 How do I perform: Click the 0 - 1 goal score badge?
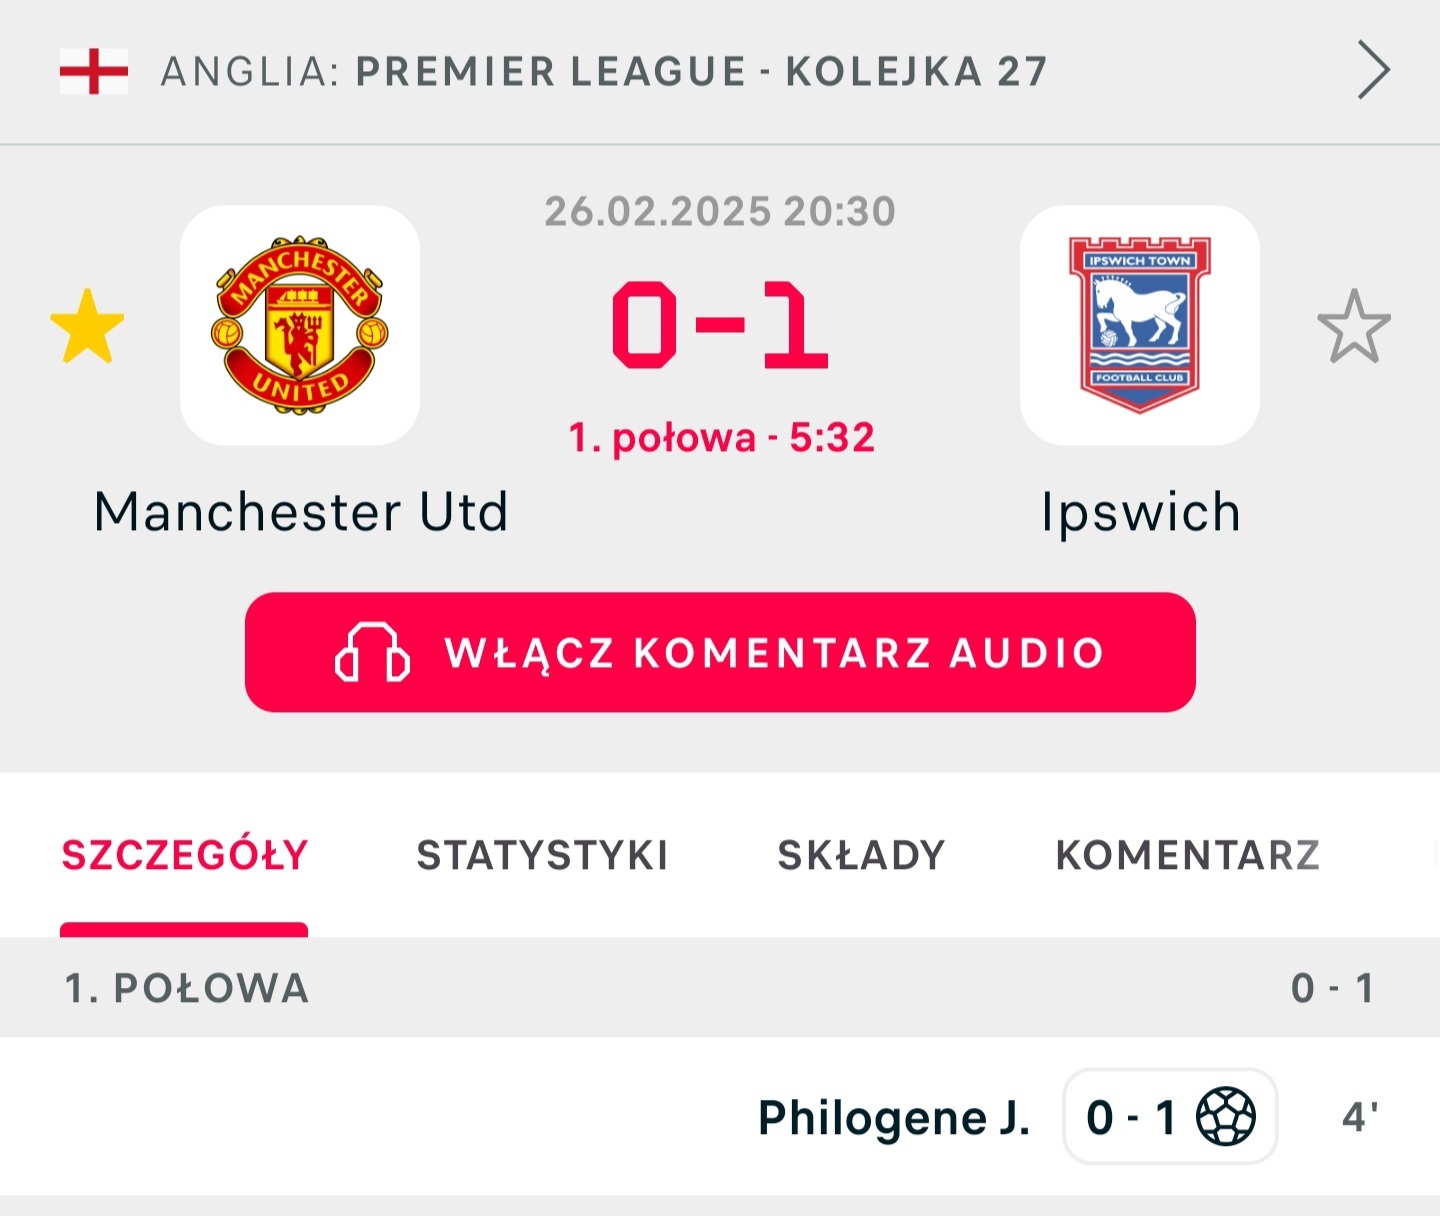(x=1131, y=1117)
